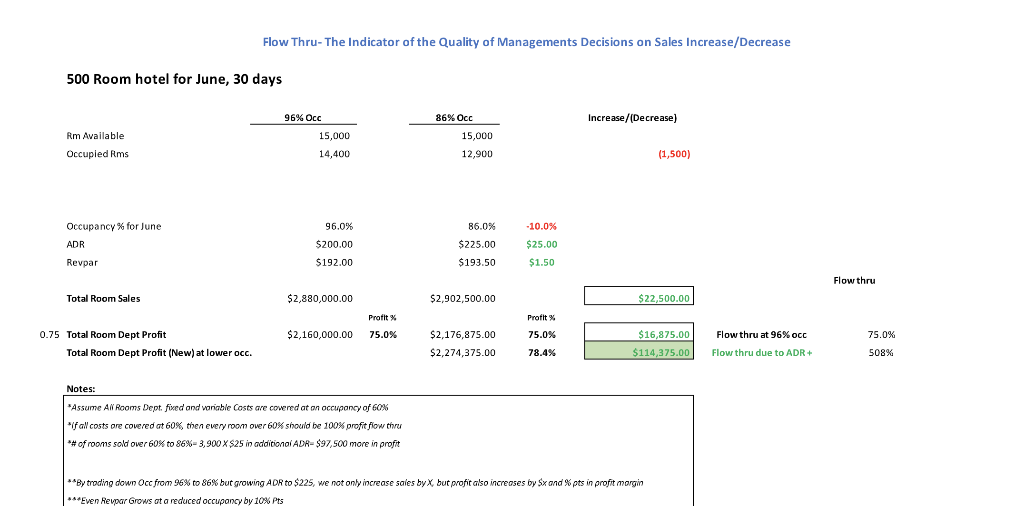Select the $225.00 ADR value
The image size is (1024, 506).
click(477, 244)
